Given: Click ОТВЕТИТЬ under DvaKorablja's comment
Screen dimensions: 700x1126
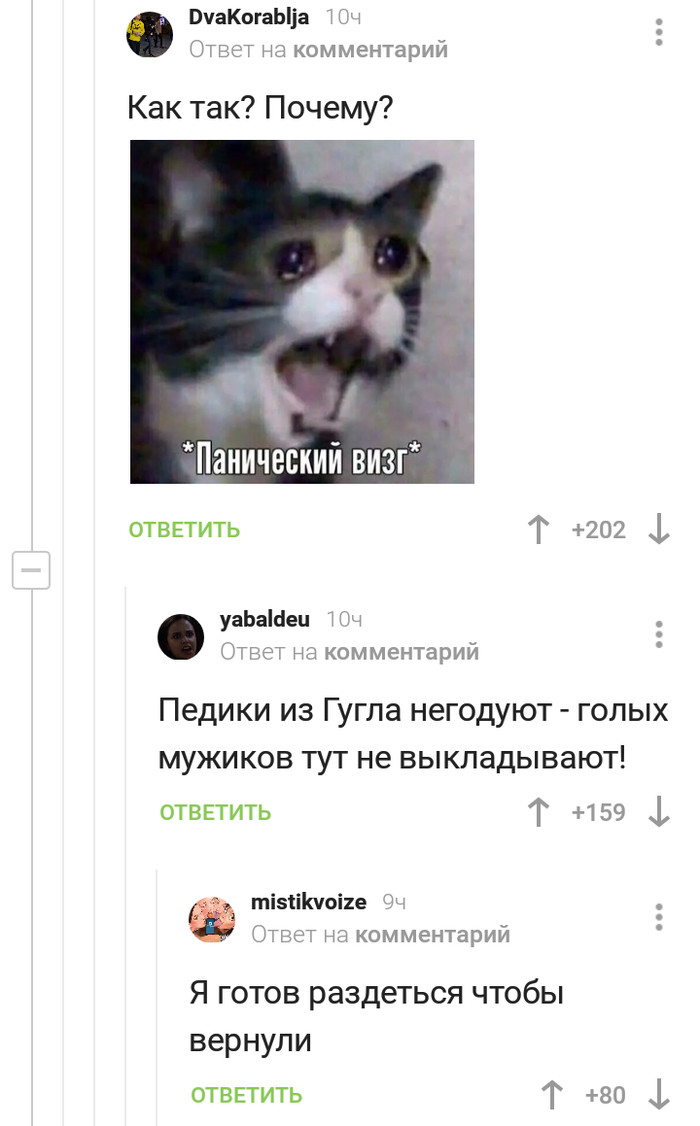Looking at the screenshot, I should tap(185, 530).
